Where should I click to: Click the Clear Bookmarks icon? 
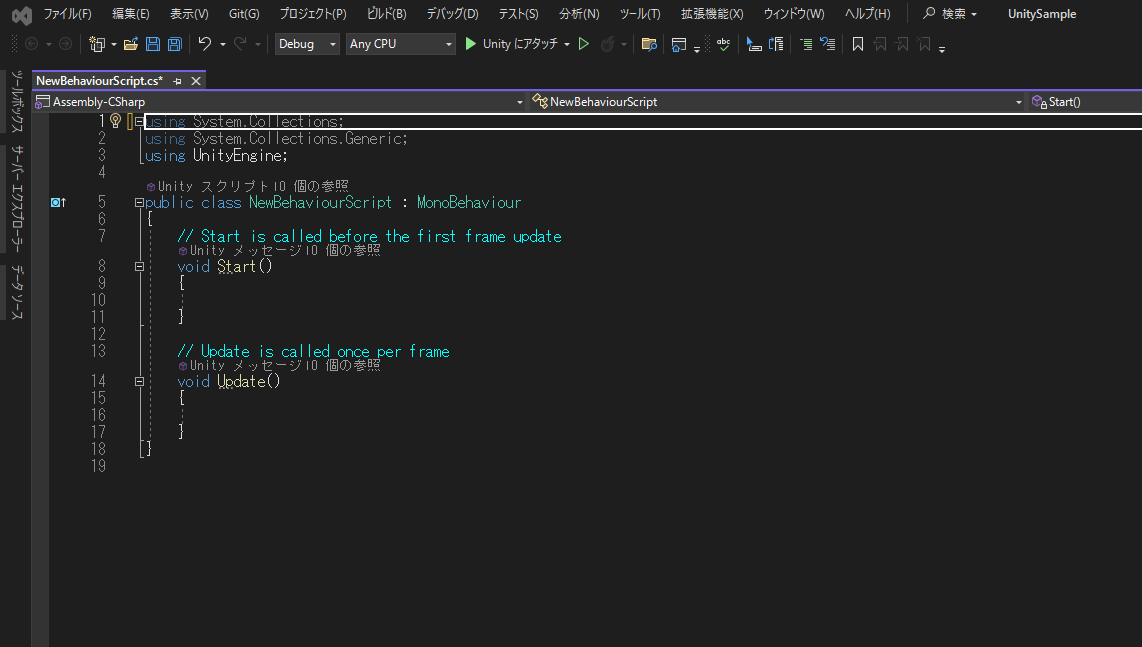point(924,44)
